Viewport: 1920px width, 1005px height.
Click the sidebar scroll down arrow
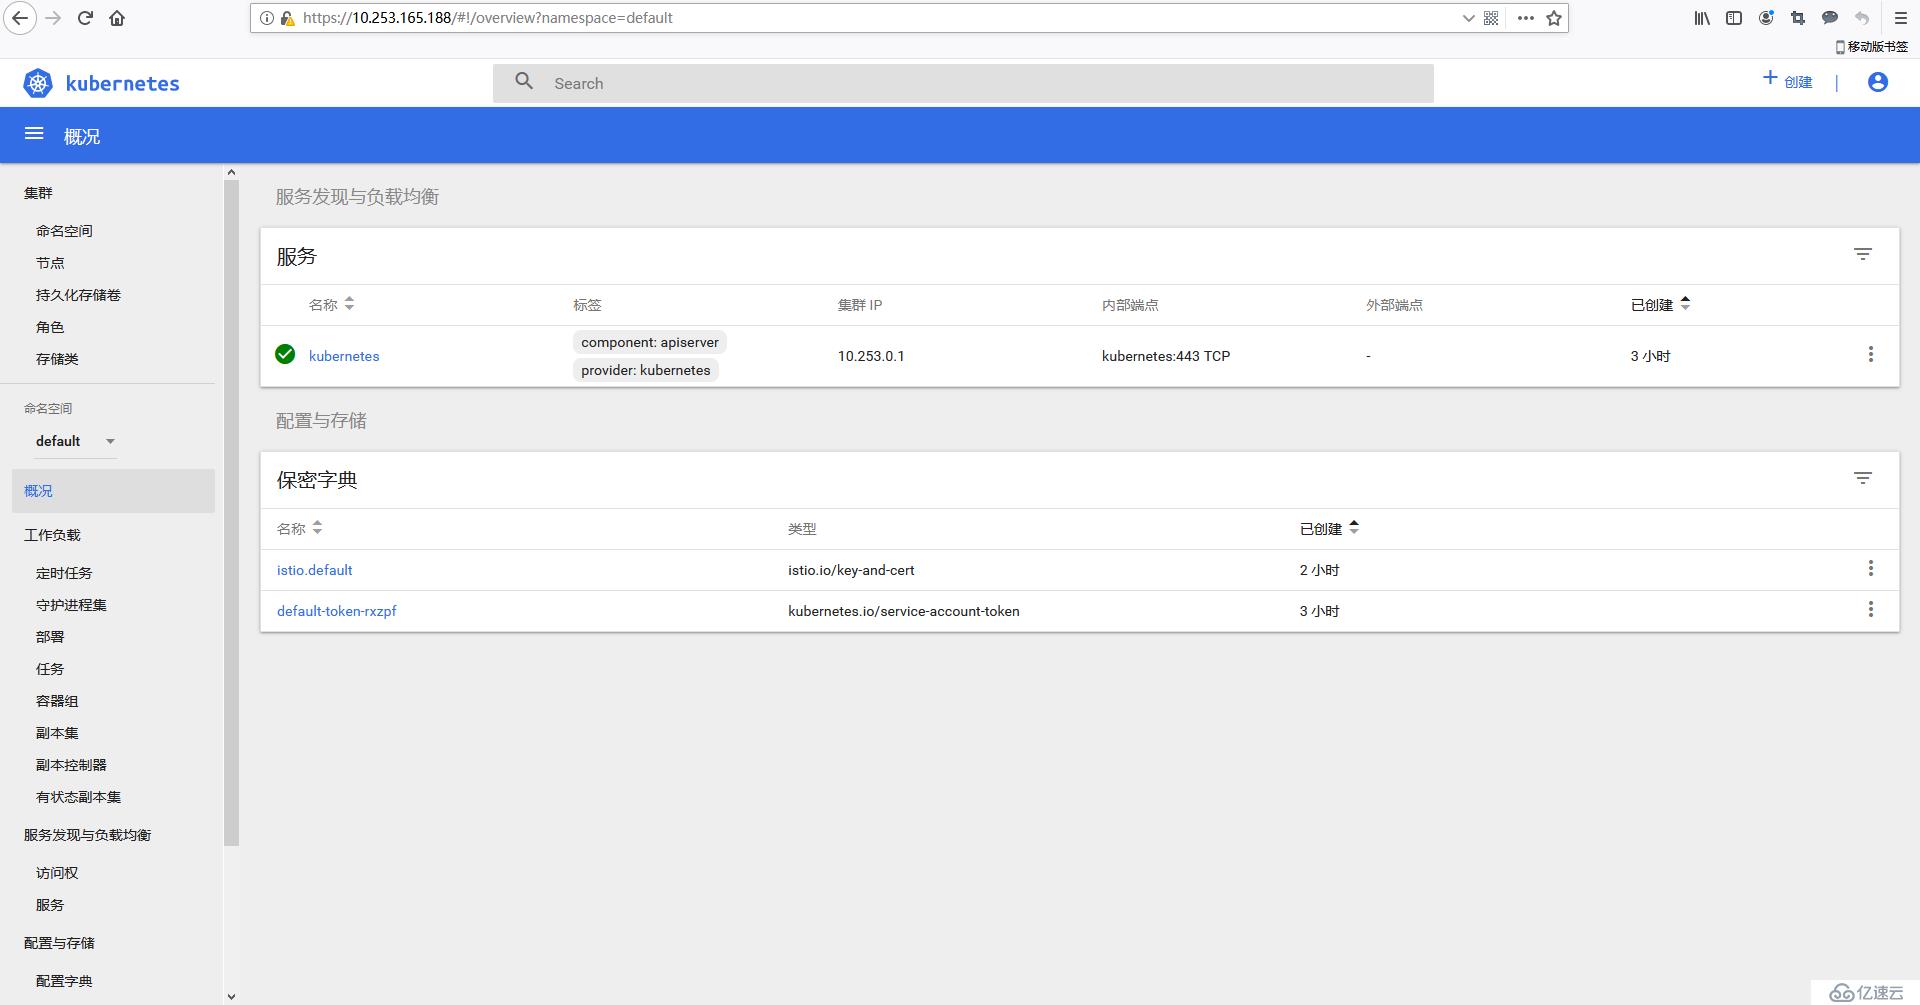(232, 996)
